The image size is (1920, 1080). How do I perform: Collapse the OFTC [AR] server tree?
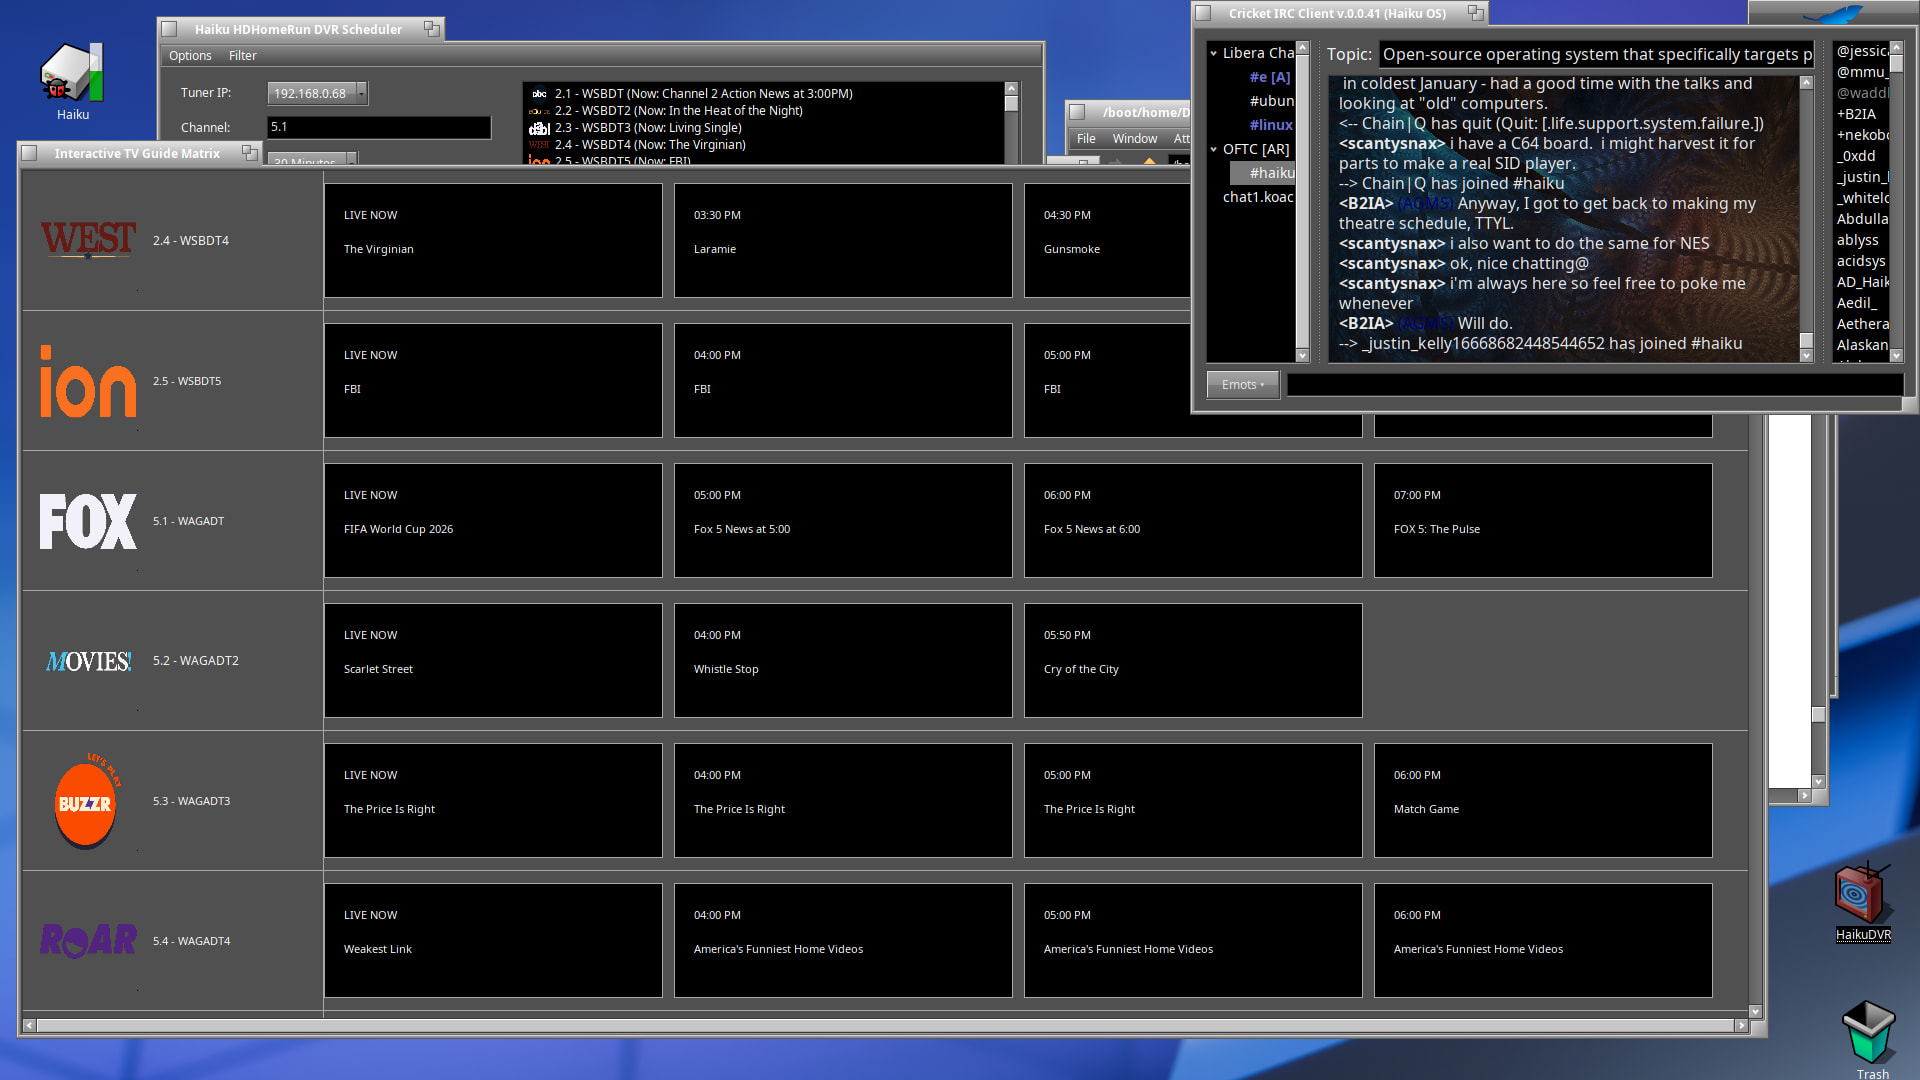1214,150
